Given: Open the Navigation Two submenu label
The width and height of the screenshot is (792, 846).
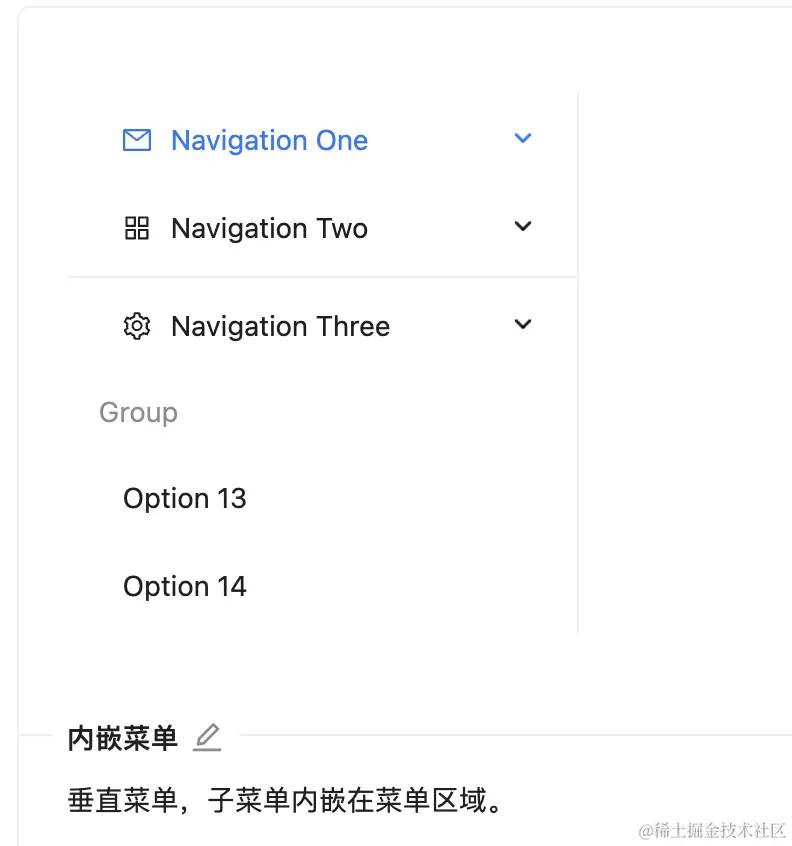Looking at the screenshot, I should pyautogui.click(x=269, y=229).
